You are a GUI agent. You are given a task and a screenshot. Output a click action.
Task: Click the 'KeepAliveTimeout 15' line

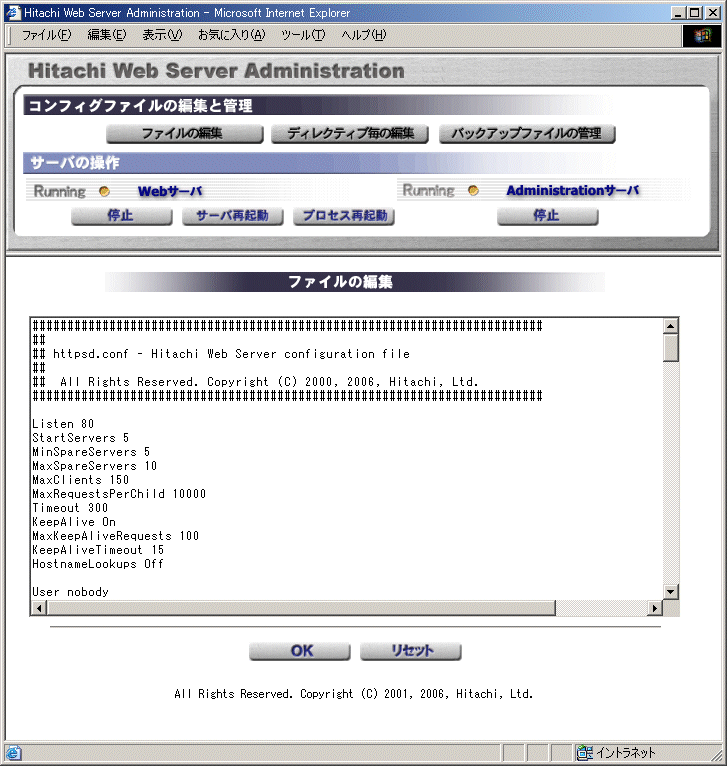[98, 550]
